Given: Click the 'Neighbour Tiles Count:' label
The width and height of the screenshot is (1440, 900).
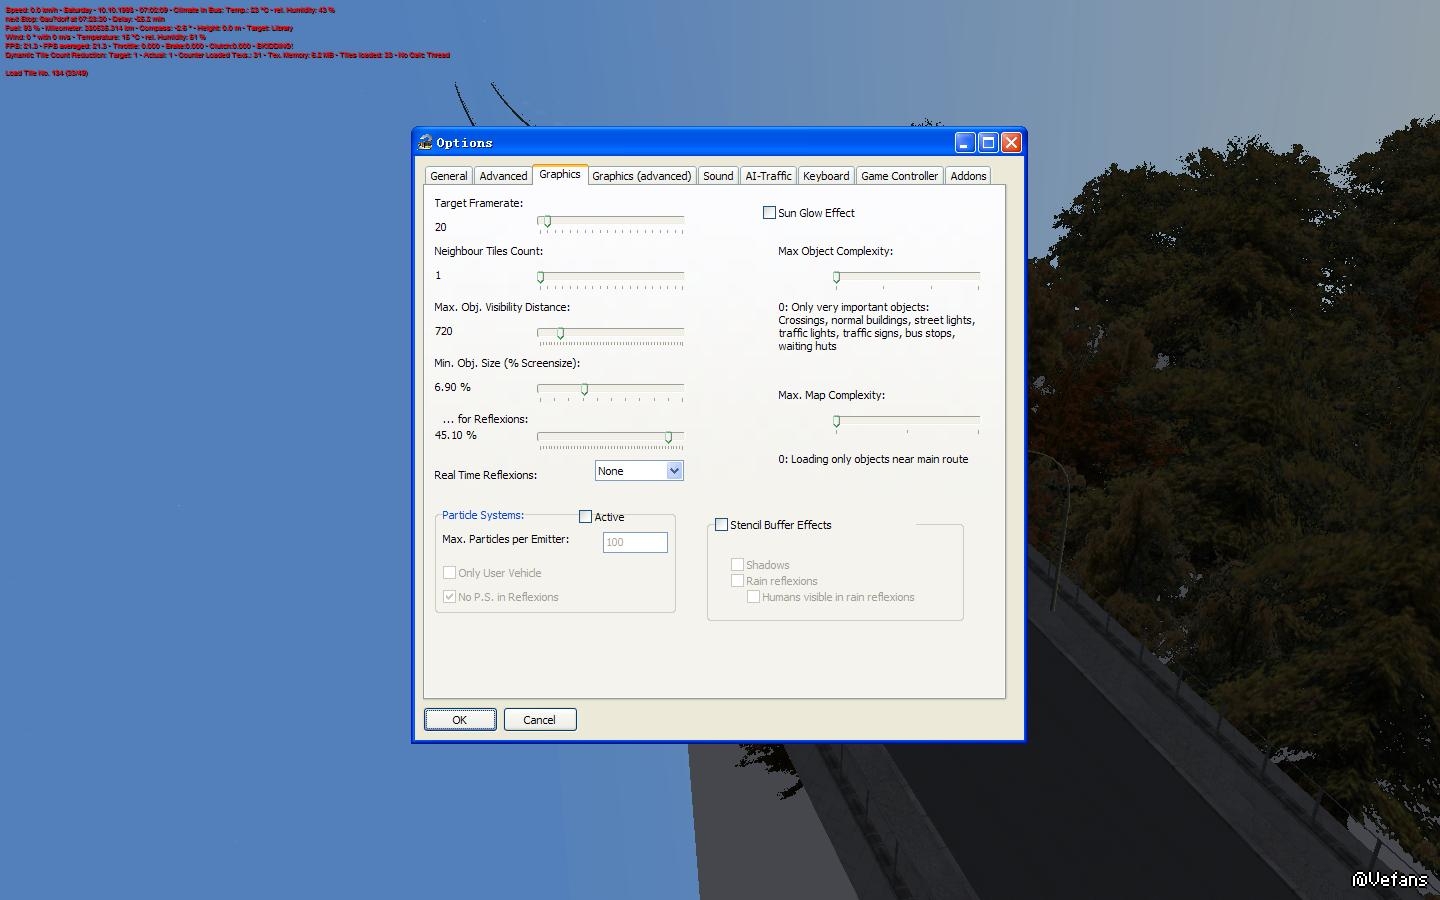Looking at the screenshot, I should tap(488, 251).
